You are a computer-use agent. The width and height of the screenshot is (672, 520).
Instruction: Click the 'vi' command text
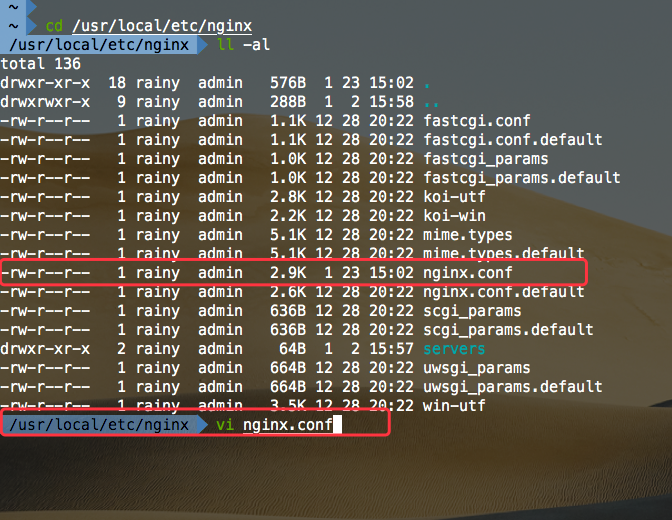tap(225, 425)
